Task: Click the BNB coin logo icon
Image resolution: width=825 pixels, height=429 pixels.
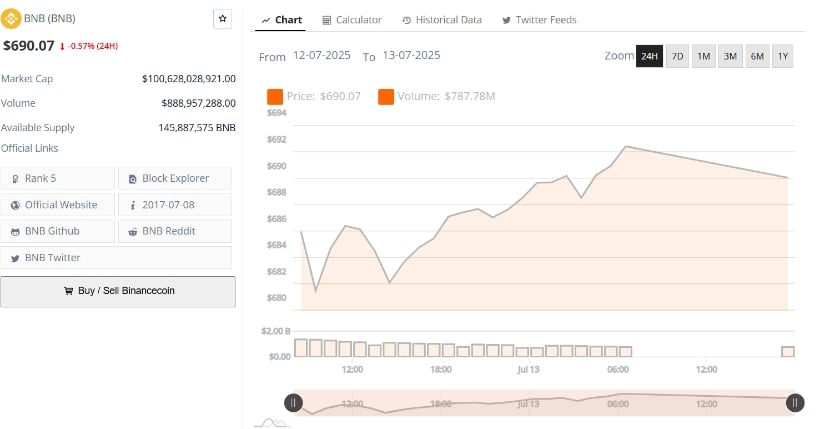Action: coord(11,18)
